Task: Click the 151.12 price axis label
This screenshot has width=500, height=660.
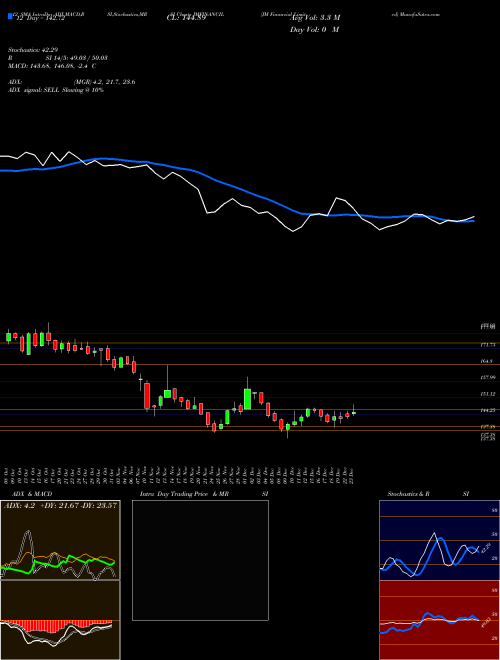Action: click(x=487, y=394)
